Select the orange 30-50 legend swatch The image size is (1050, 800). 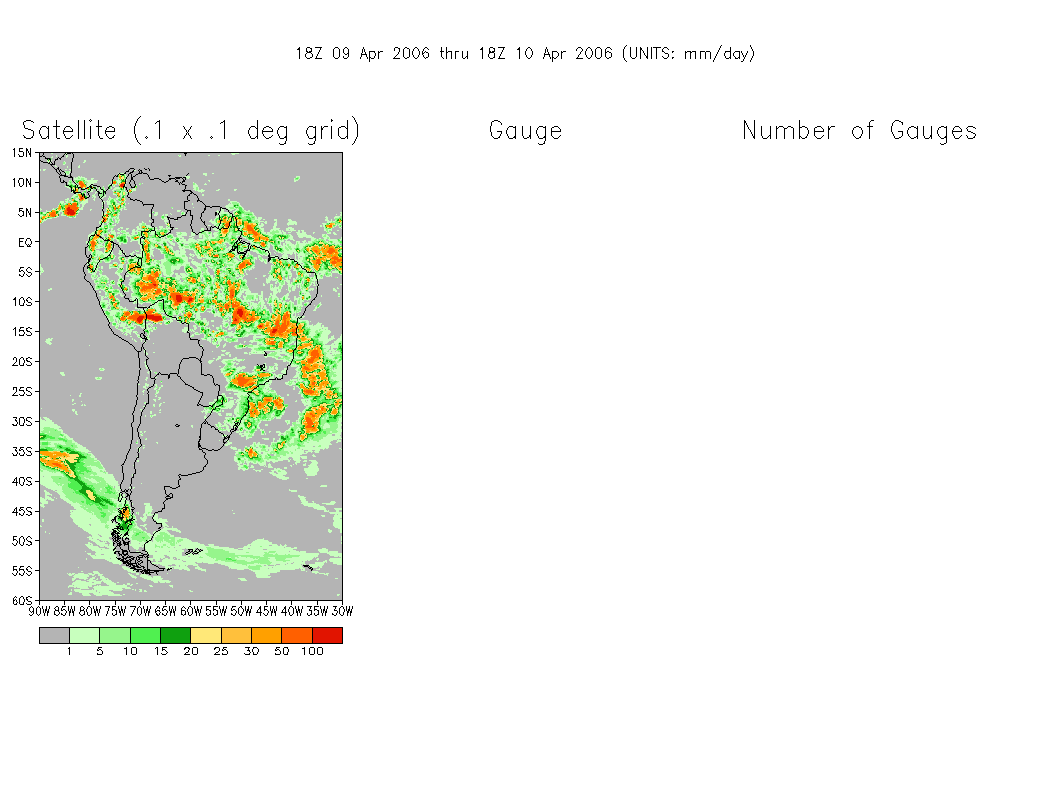tap(267, 635)
